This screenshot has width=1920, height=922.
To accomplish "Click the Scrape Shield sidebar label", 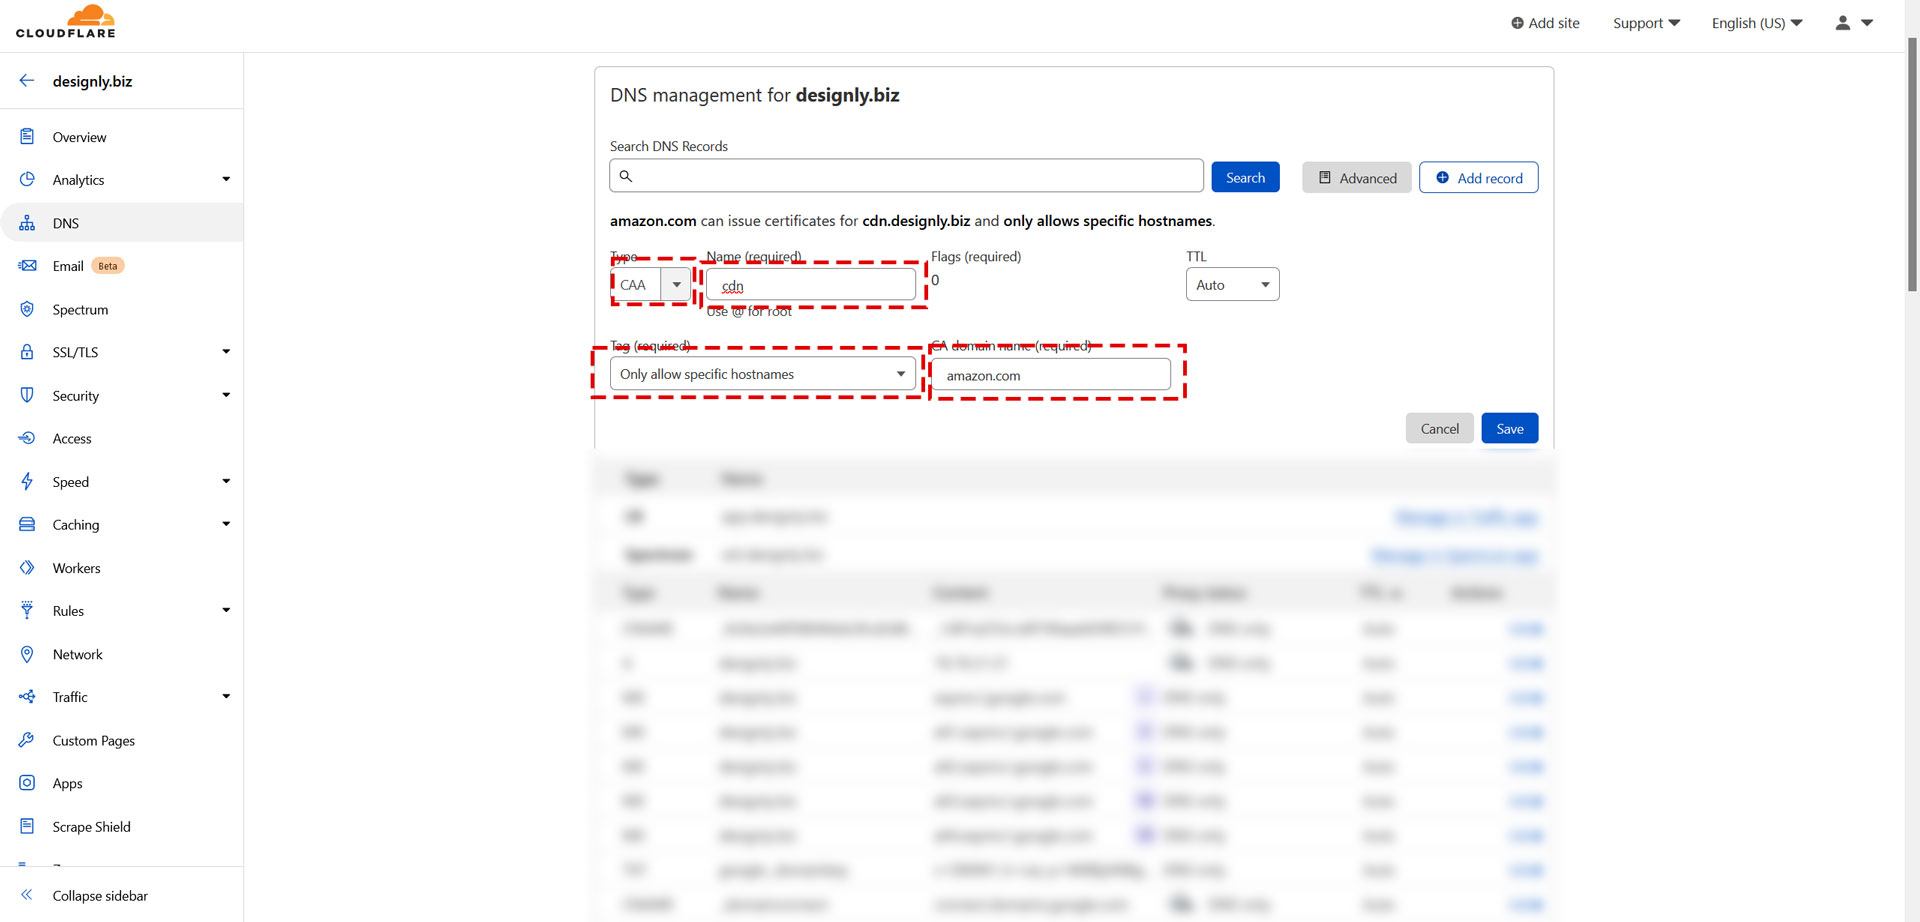I will tap(91, 827).
